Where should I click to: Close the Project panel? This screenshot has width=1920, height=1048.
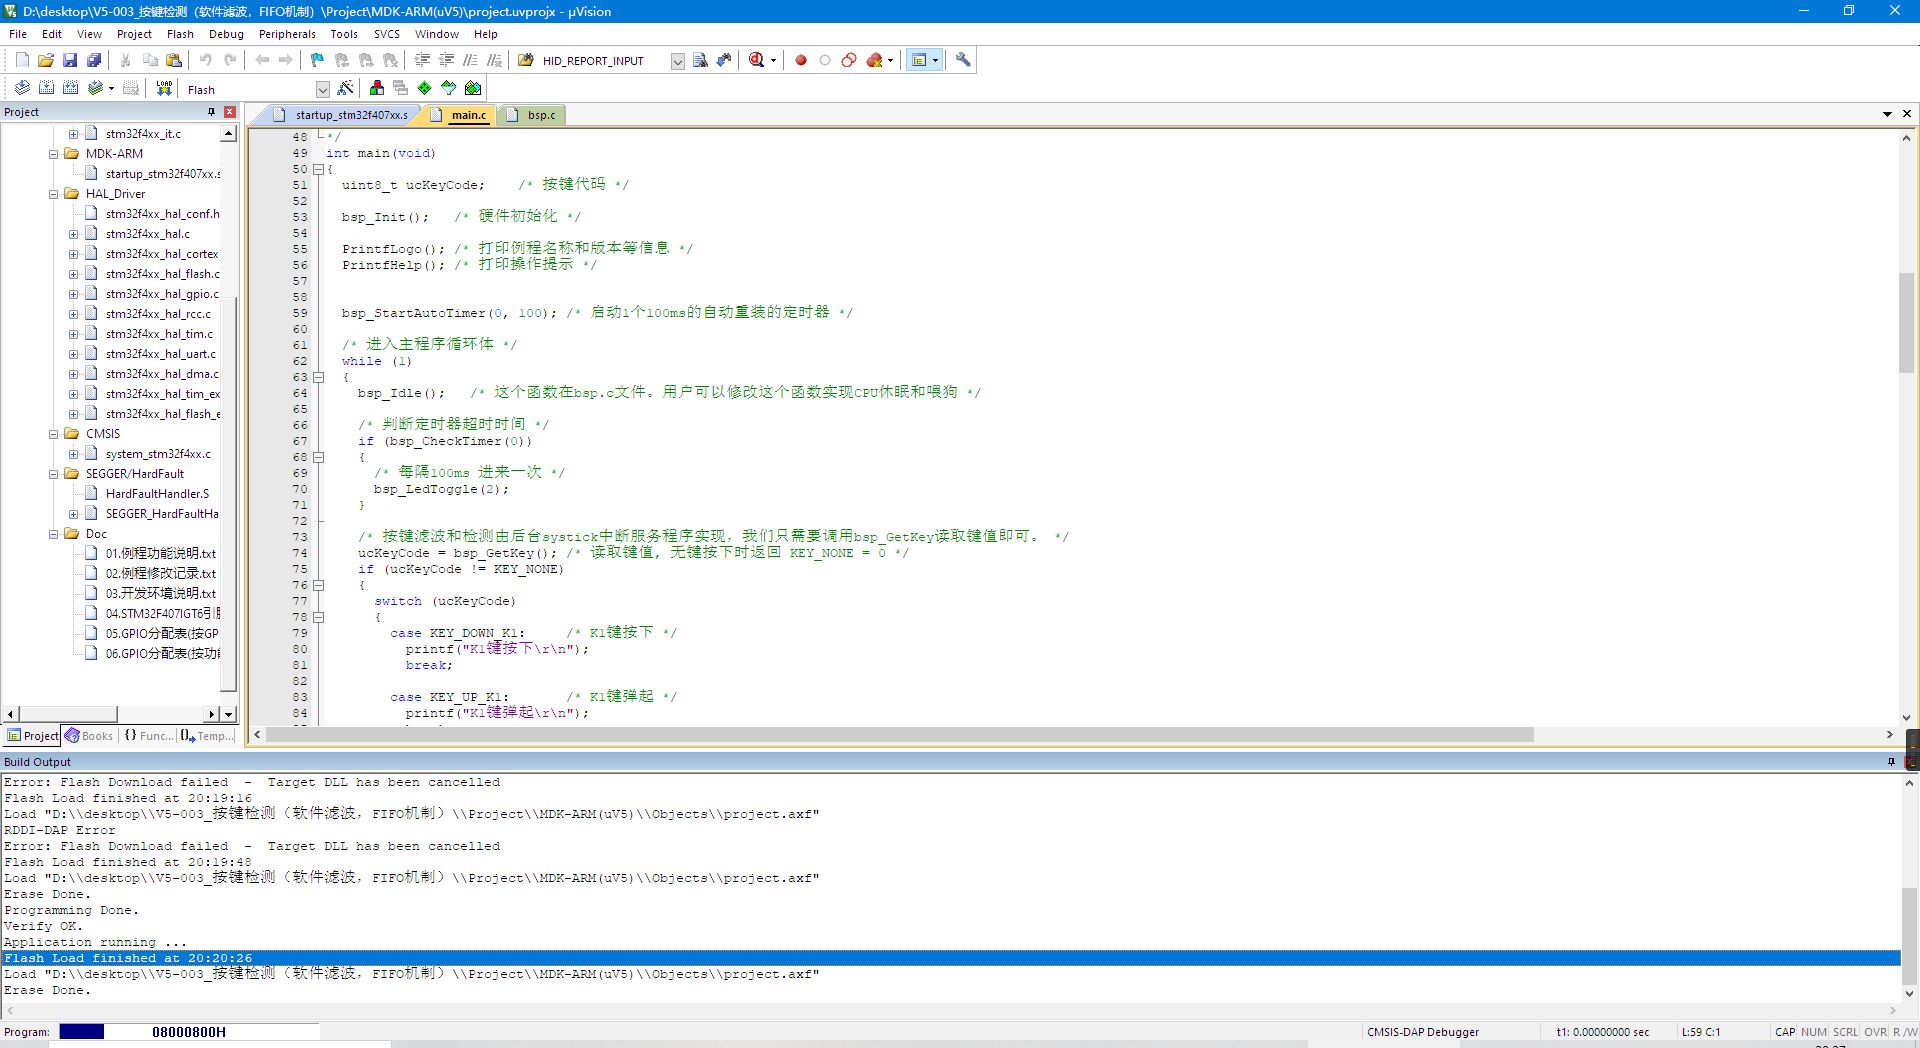[230, 112]
